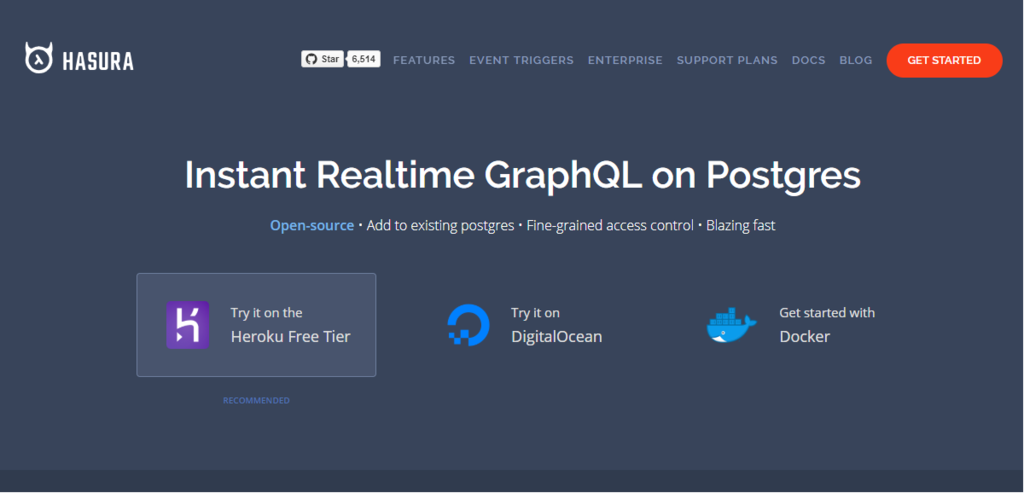Click the Hasura logo icon
Screen dimensions: 1024x493
[39, 58]
